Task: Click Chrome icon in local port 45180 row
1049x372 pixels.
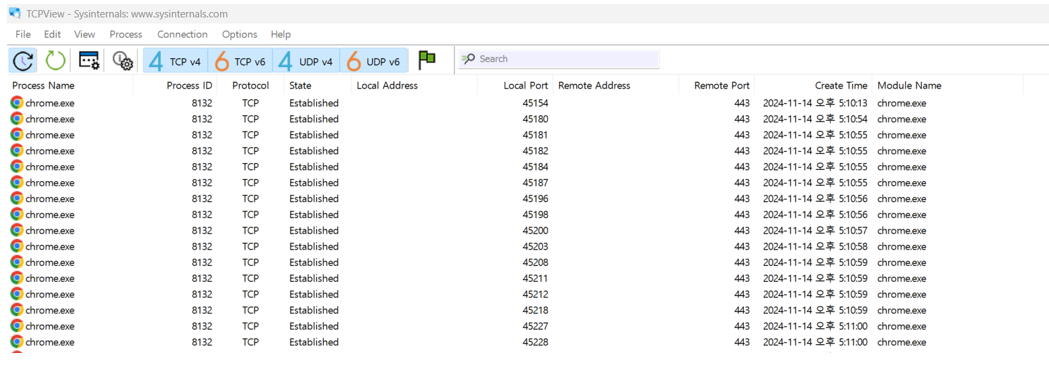Action: click(x=17, y=119)
